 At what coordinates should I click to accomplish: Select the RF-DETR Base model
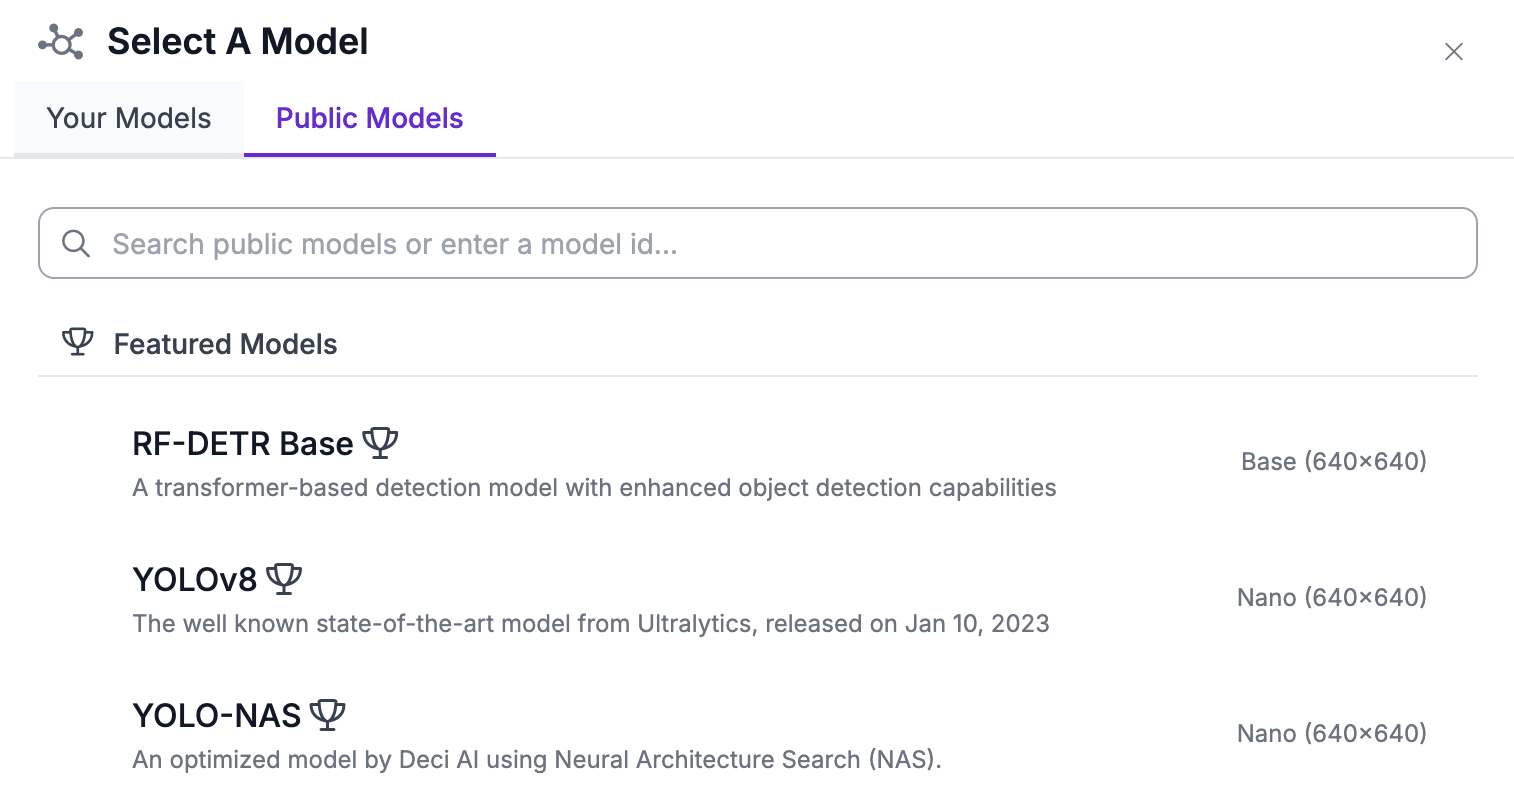point(245,443)
